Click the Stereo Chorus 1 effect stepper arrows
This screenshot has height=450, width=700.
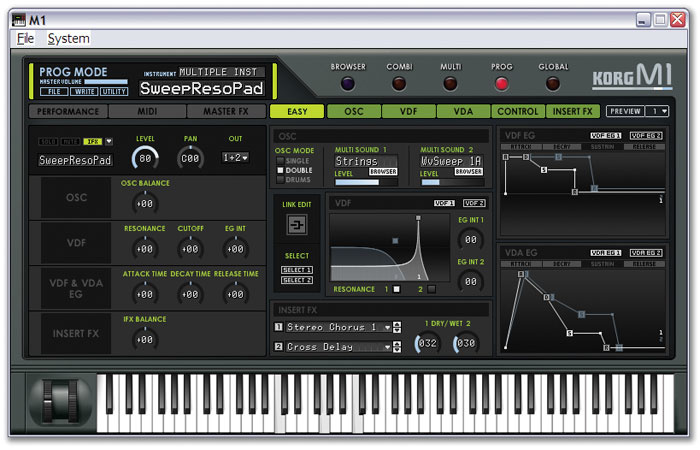[x=397, y=327]
